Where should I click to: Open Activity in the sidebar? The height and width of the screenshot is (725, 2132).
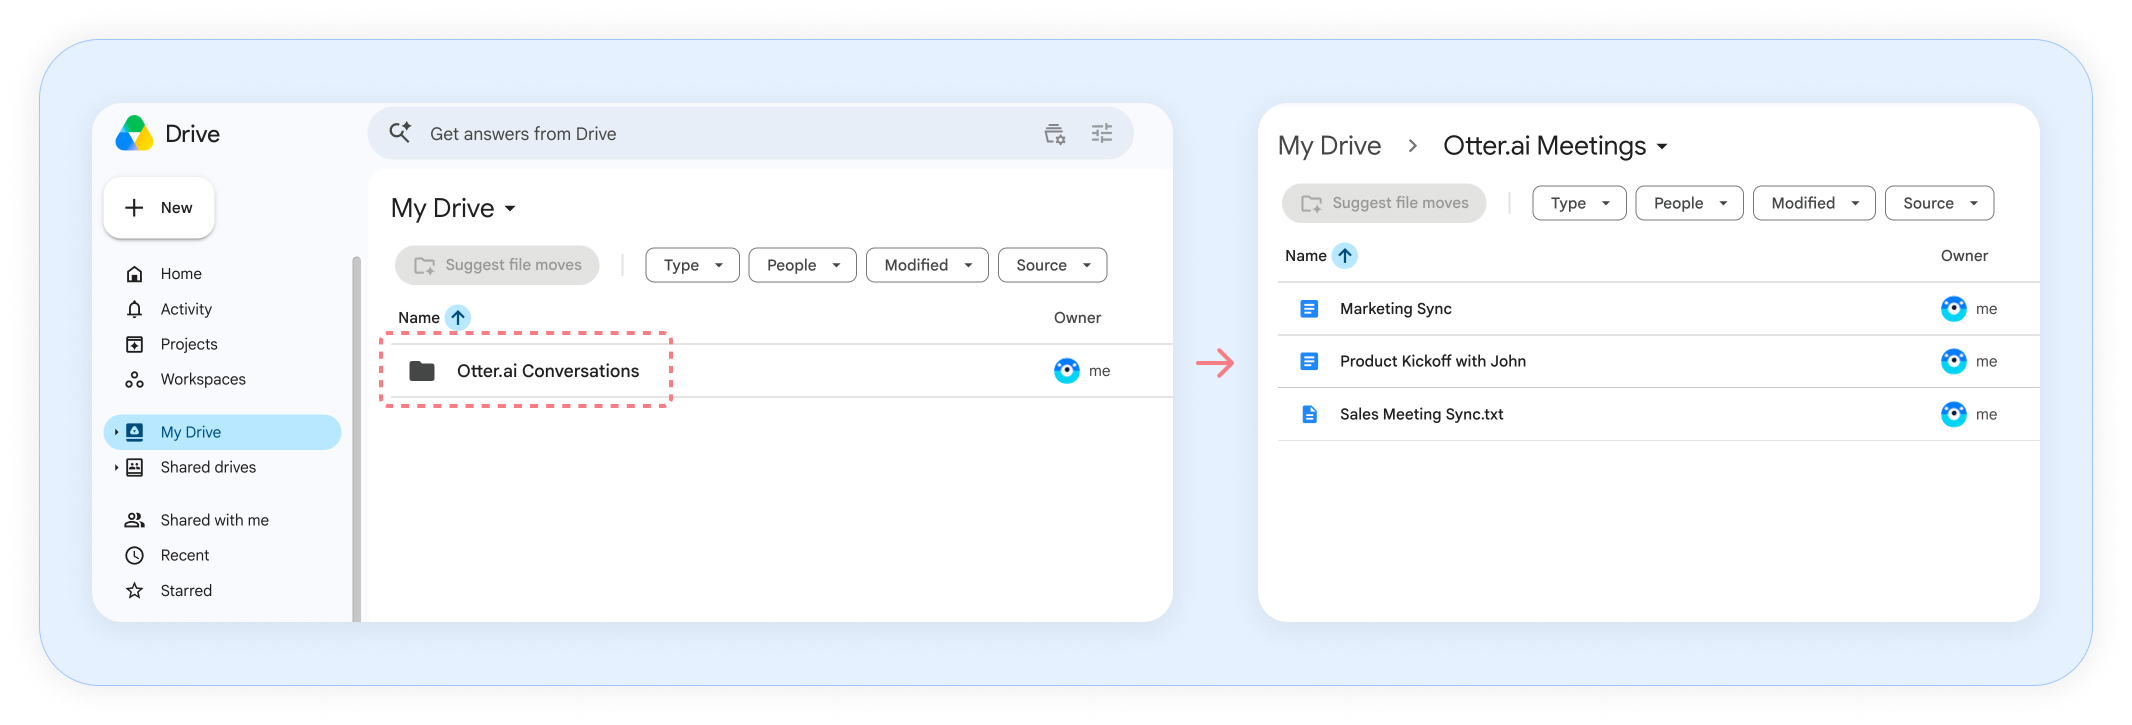(x=186, y=309)
